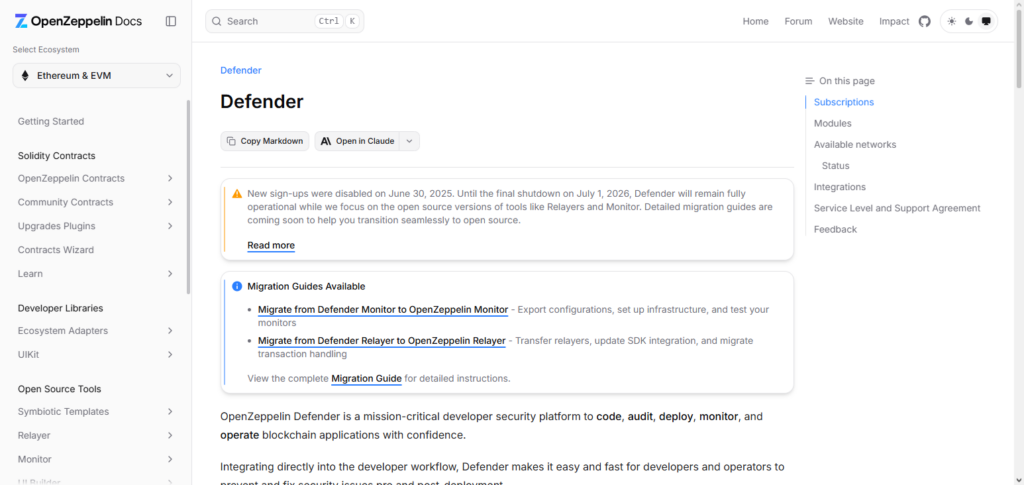Jump to Status subsection

tap(835, 166)
